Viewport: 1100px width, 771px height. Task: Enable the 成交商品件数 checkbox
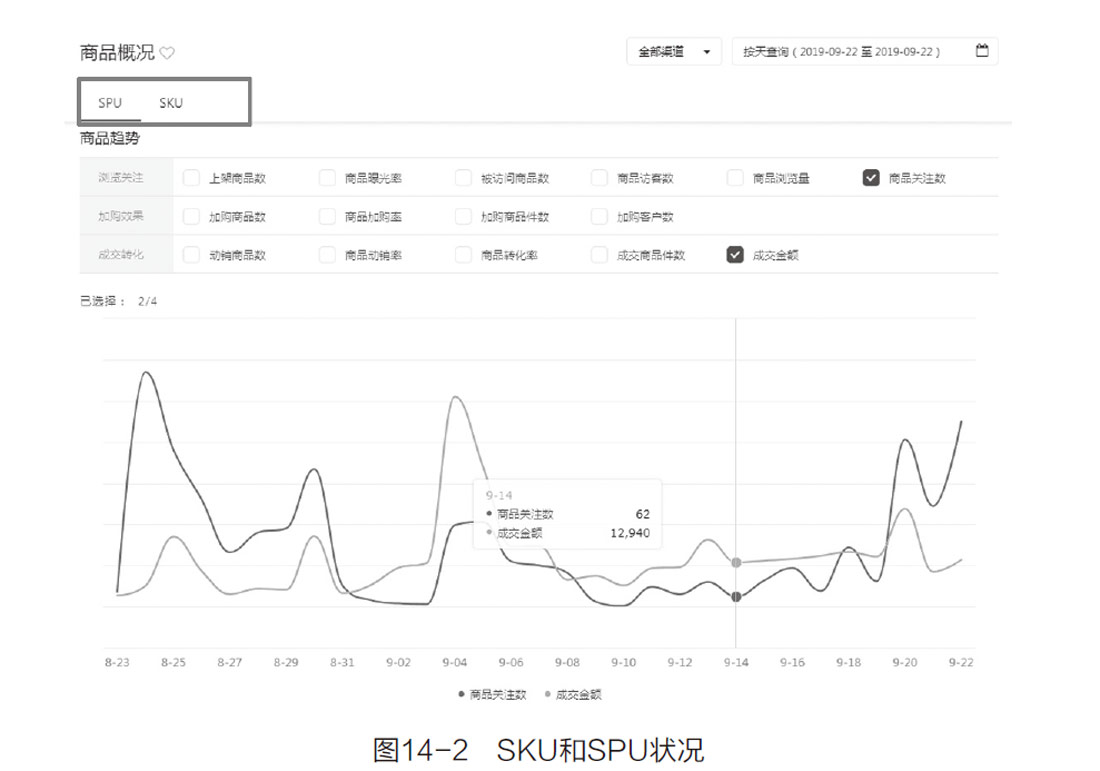599,254
